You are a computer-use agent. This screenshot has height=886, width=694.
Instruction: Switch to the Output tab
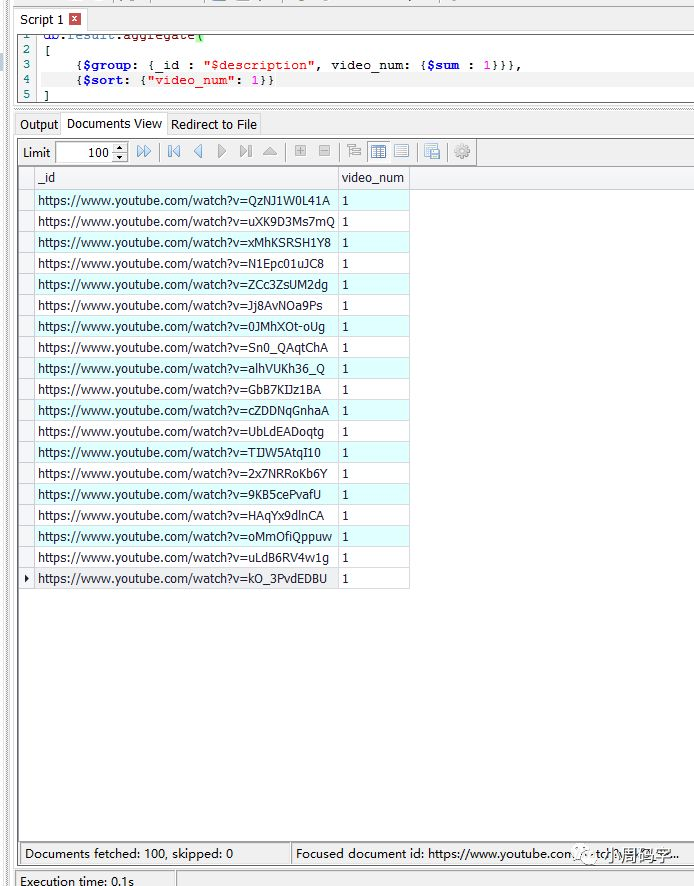tap(38, 124)
